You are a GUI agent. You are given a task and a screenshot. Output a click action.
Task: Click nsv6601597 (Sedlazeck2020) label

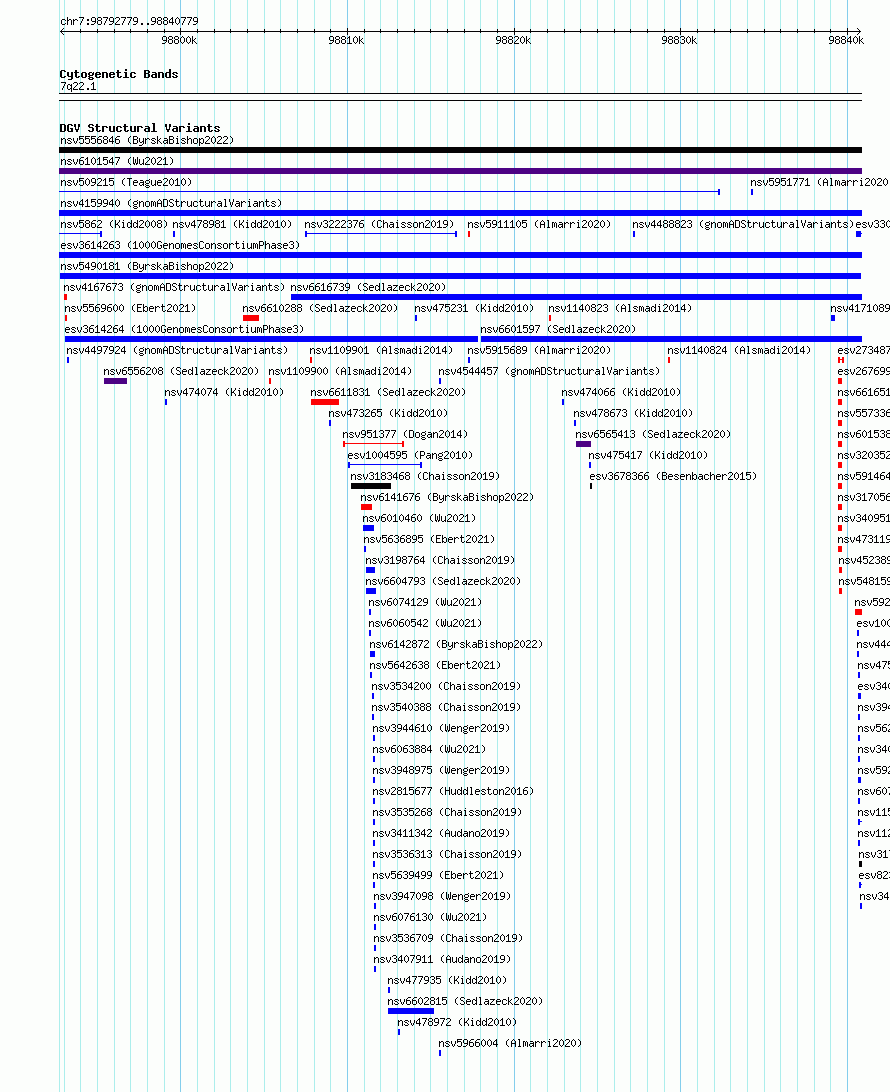(558, 329)
